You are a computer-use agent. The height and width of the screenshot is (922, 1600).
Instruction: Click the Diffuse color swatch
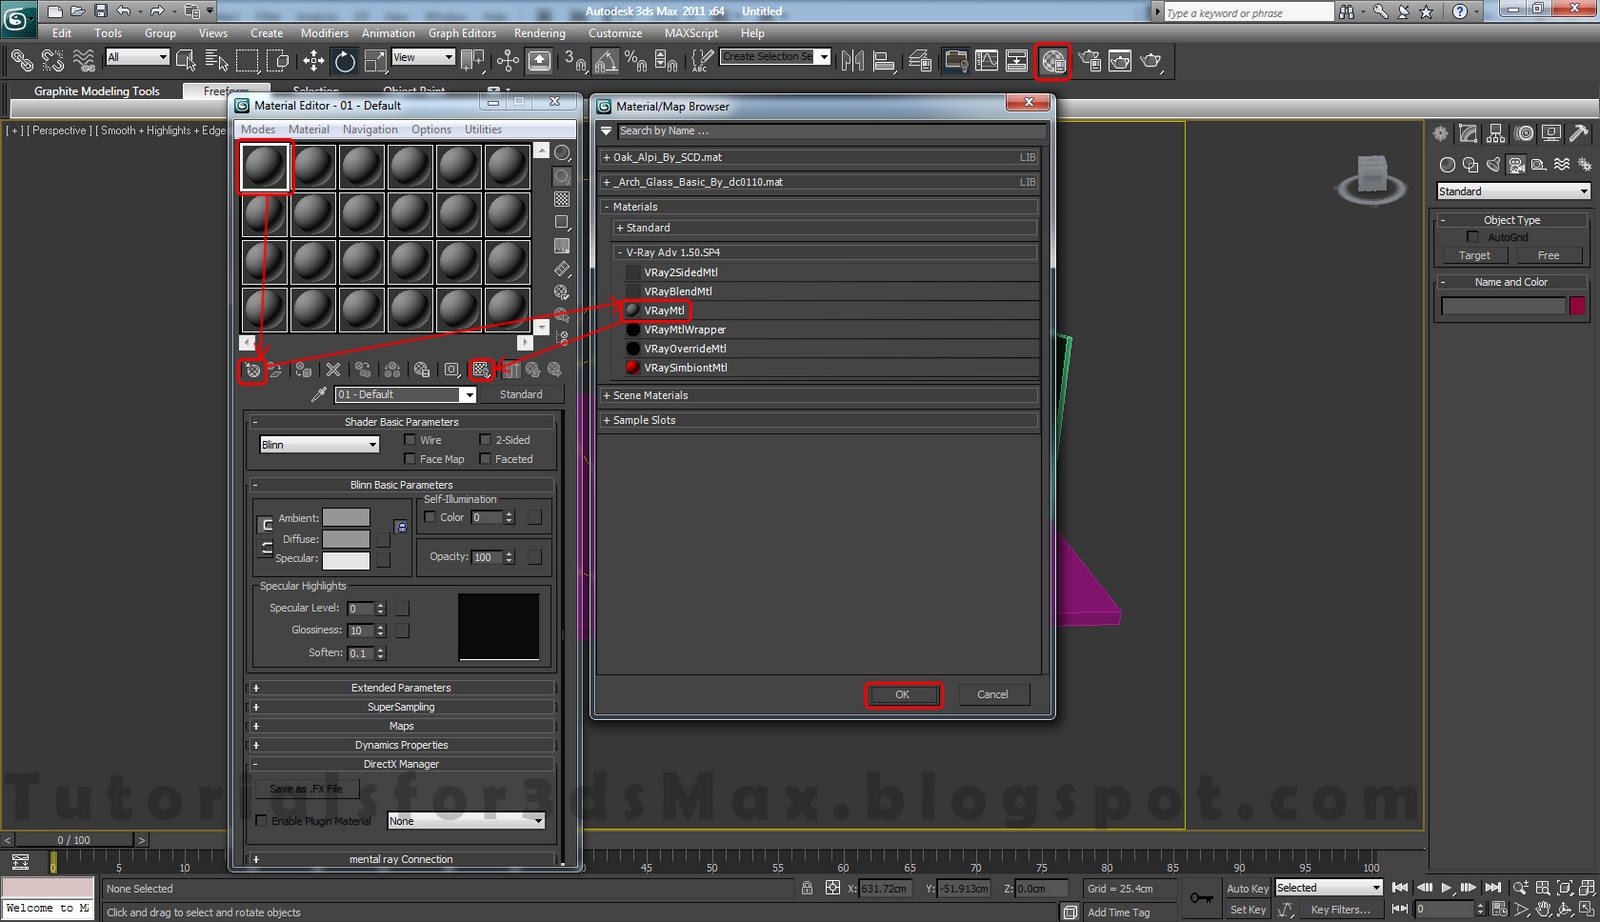[x=346, y=538]
